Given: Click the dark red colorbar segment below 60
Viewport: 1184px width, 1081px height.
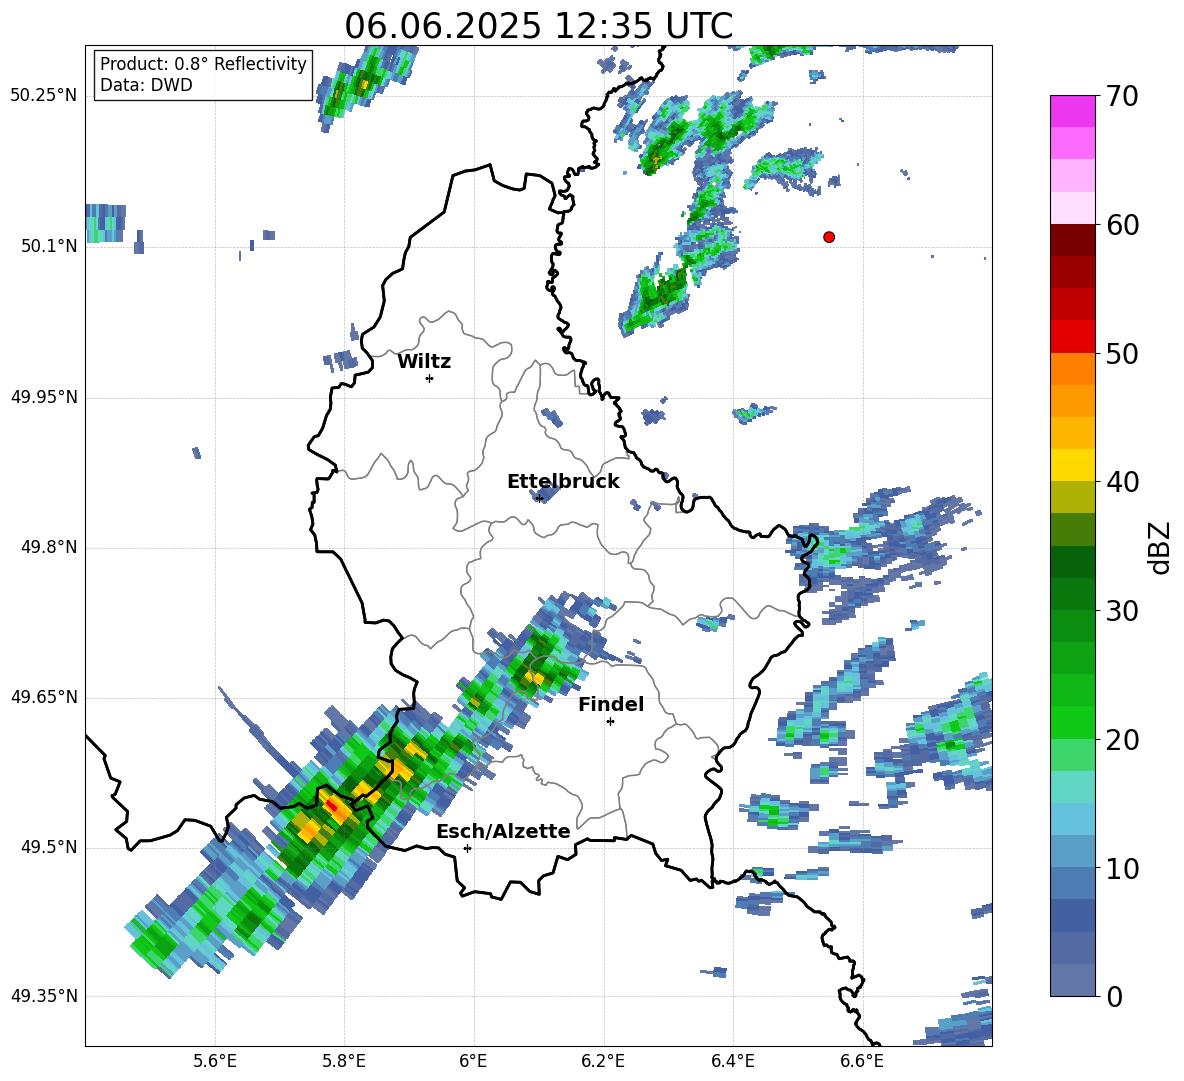Looking at the screenshot, I should click(x=1072, y=239).
